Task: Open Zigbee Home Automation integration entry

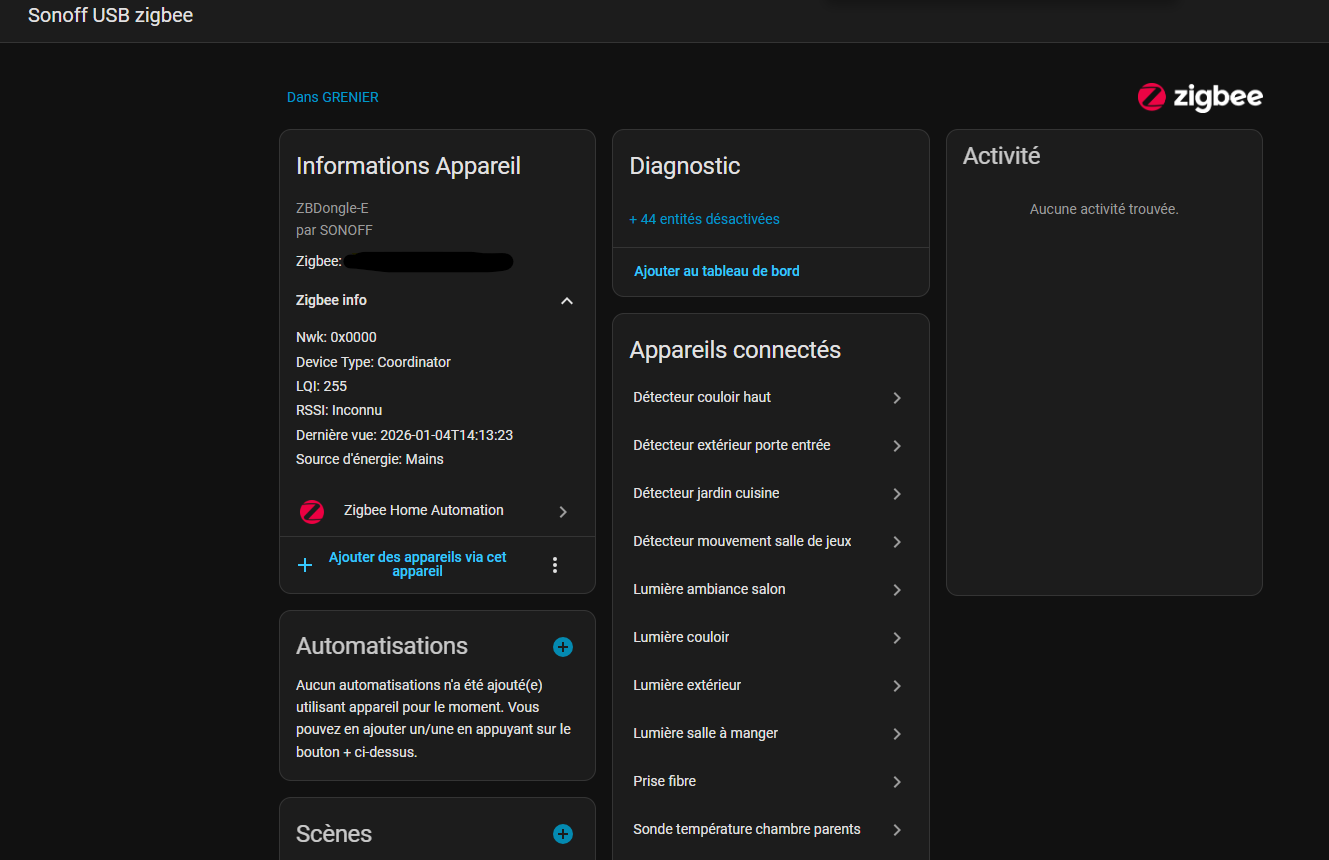Action: pyautogui.click(x=423, y=510)
